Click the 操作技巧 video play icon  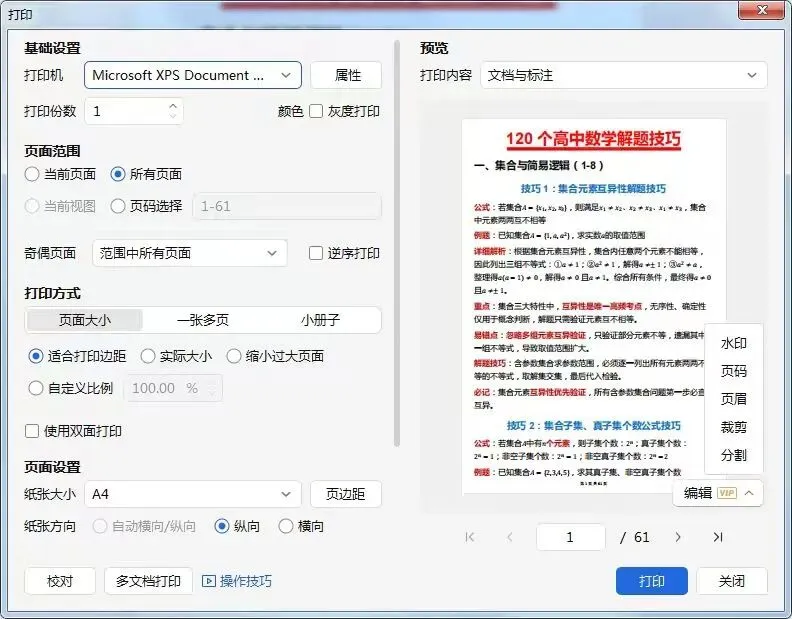point(209,581)
